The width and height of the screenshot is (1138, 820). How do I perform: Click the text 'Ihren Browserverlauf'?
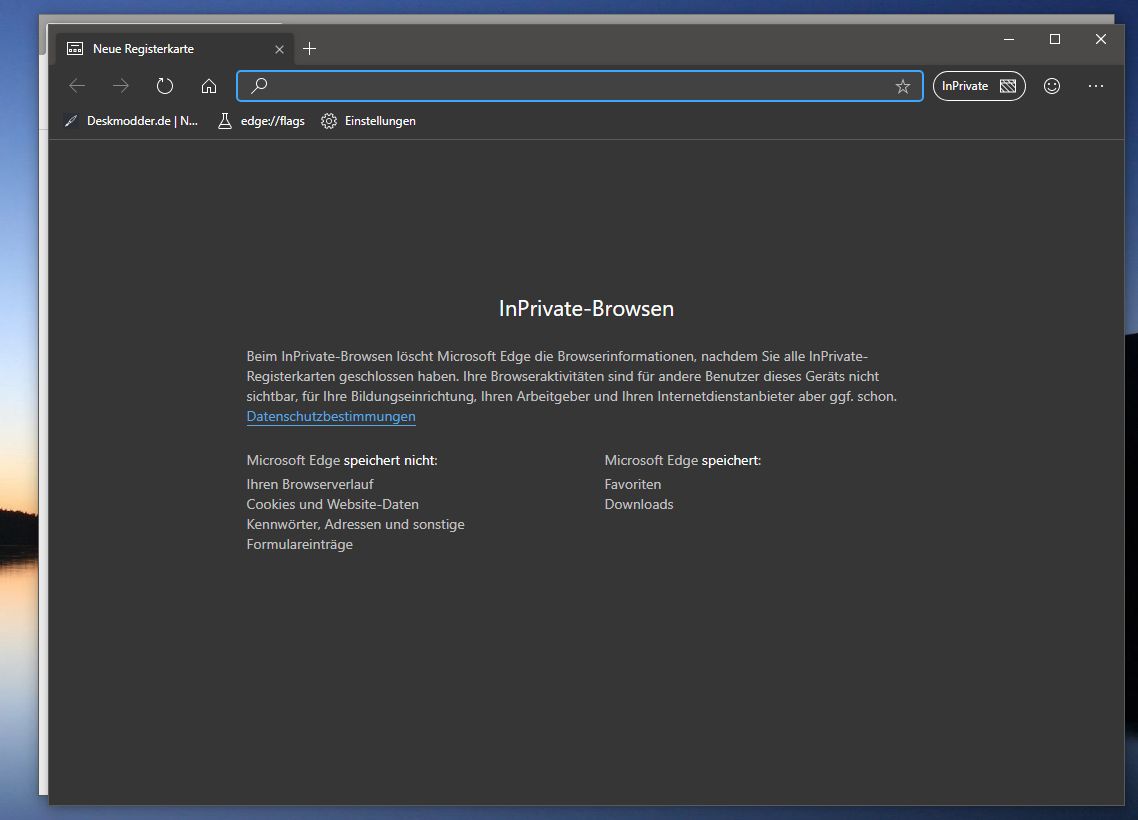tap(310, 484)
